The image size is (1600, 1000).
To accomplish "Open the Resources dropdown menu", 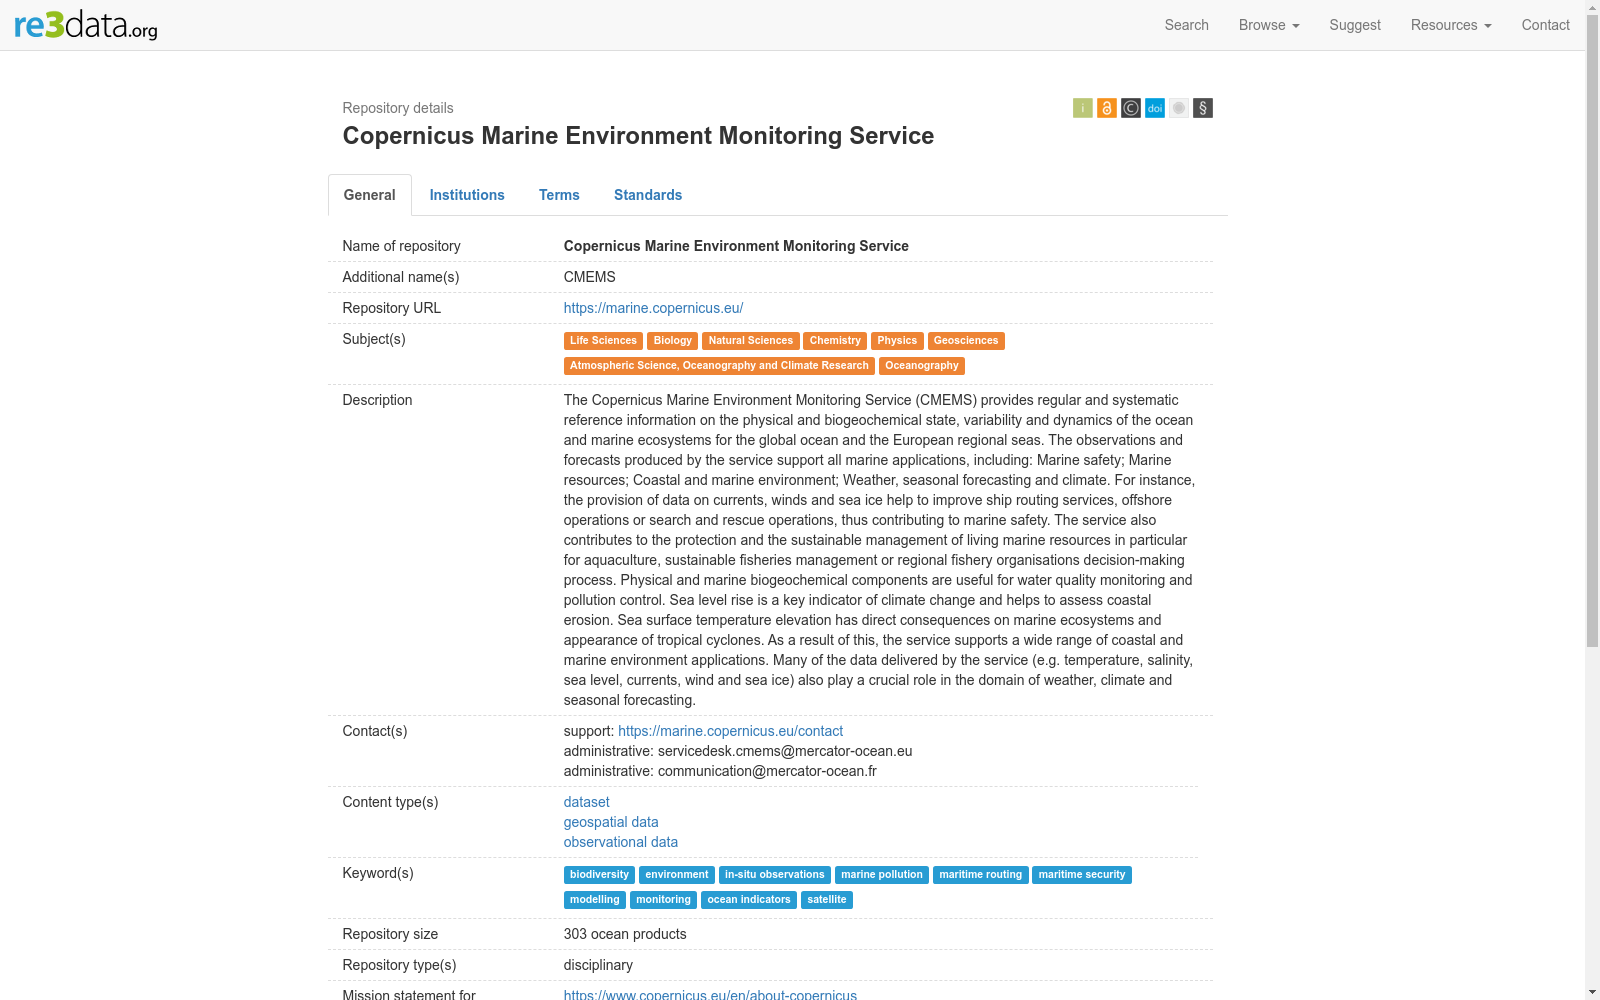I will pos(1451,25).
